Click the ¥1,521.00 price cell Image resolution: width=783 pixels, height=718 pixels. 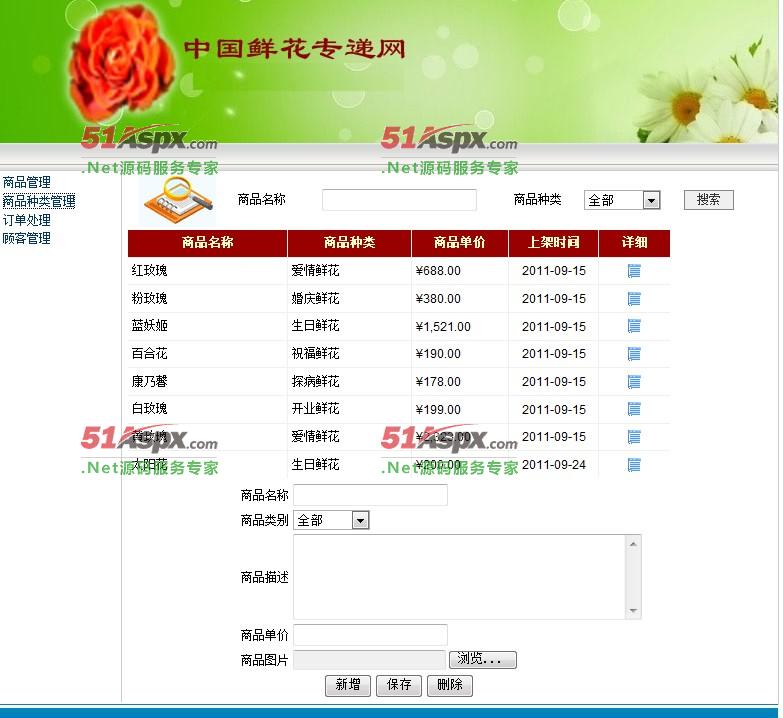tap(459, 327)
